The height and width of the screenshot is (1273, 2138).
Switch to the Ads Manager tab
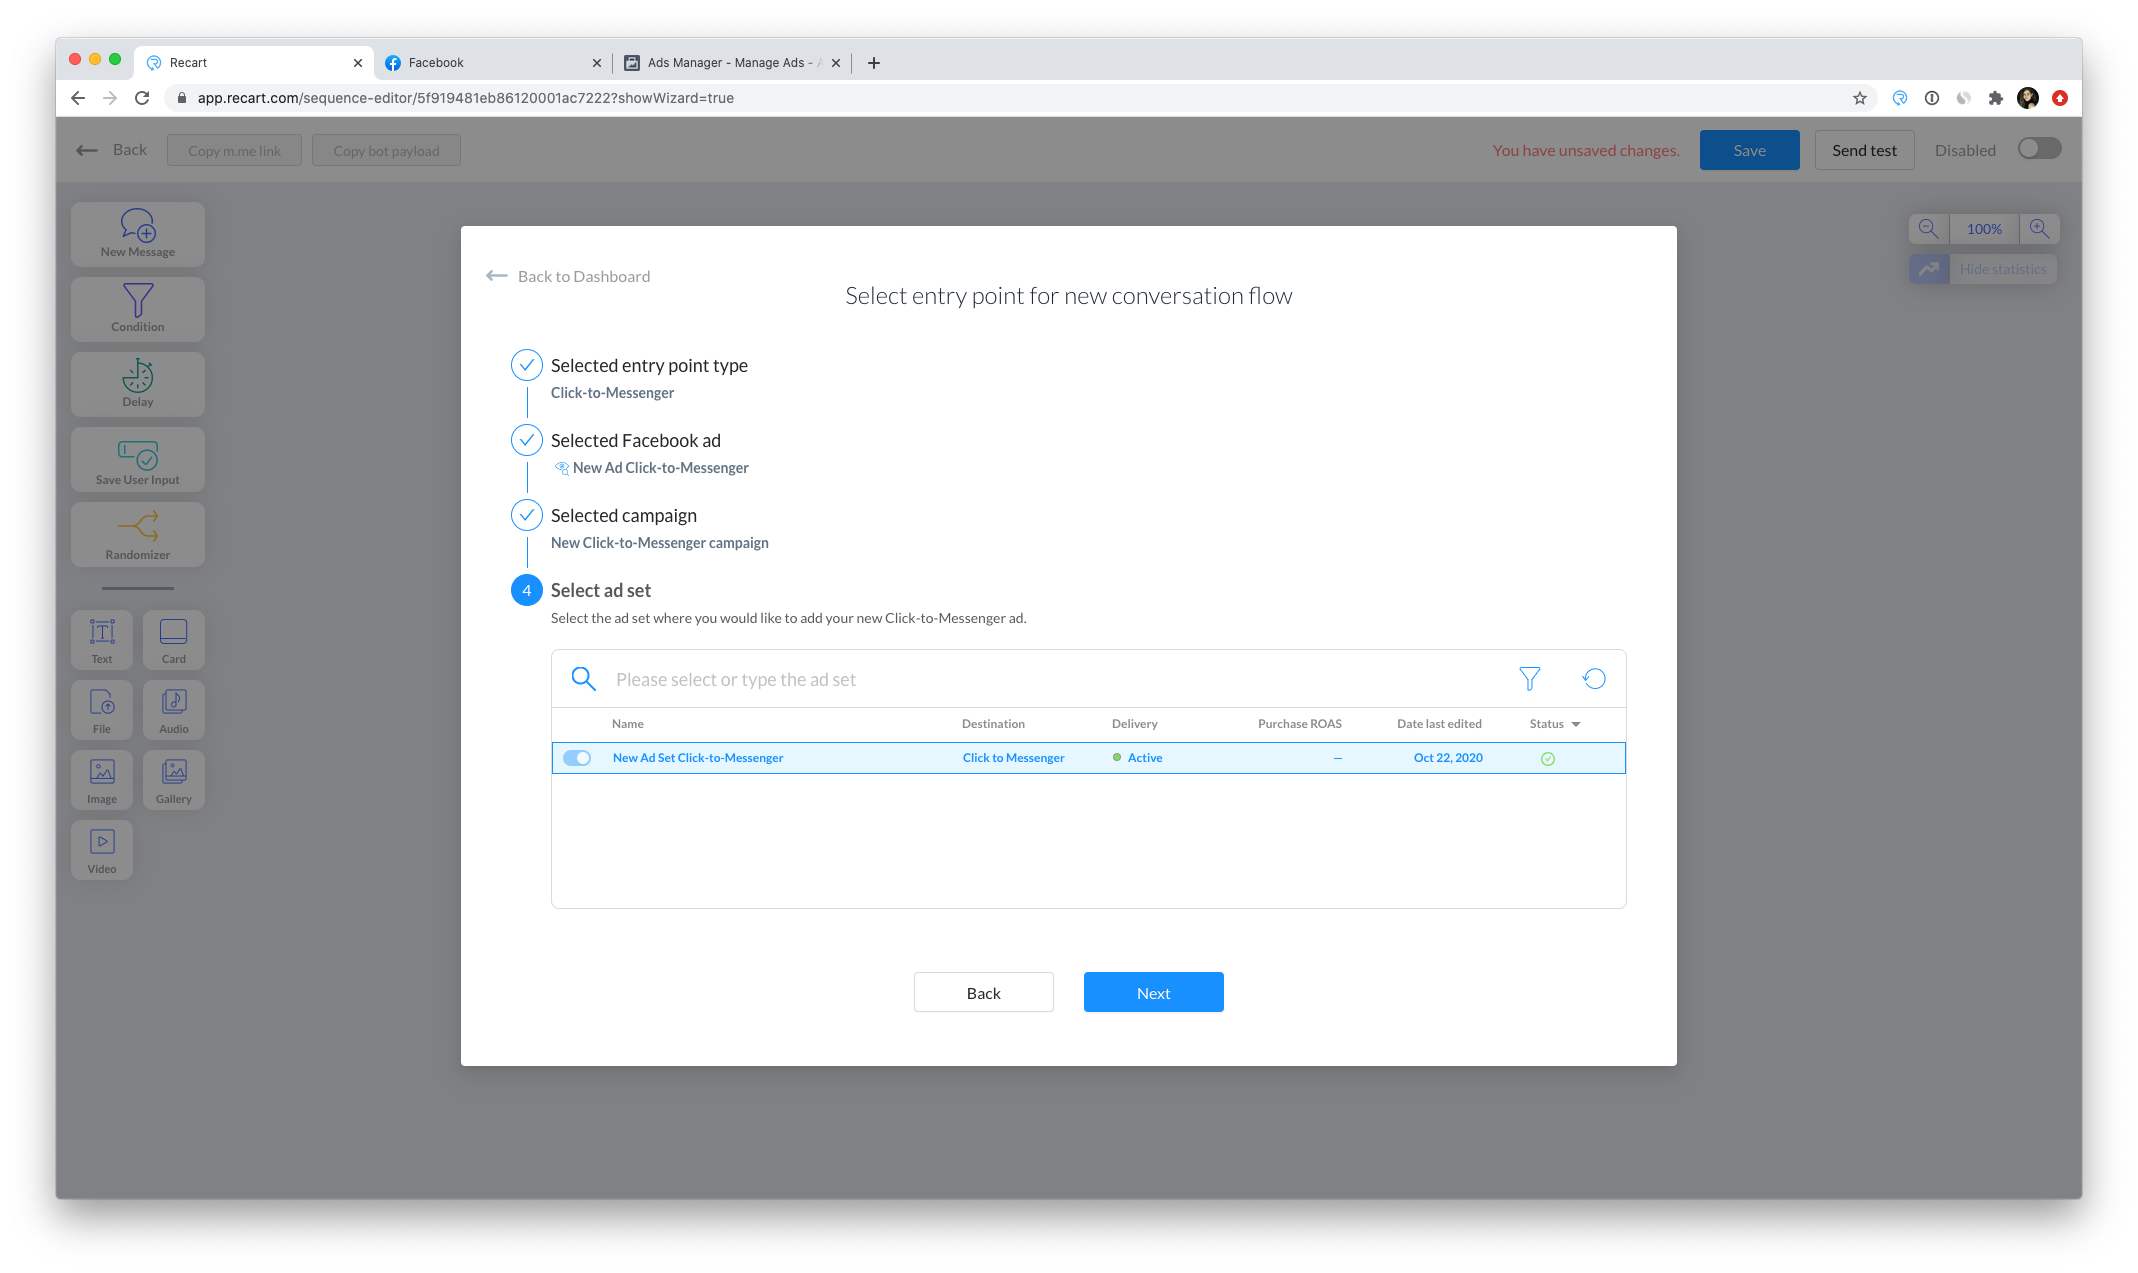point(732,62)
